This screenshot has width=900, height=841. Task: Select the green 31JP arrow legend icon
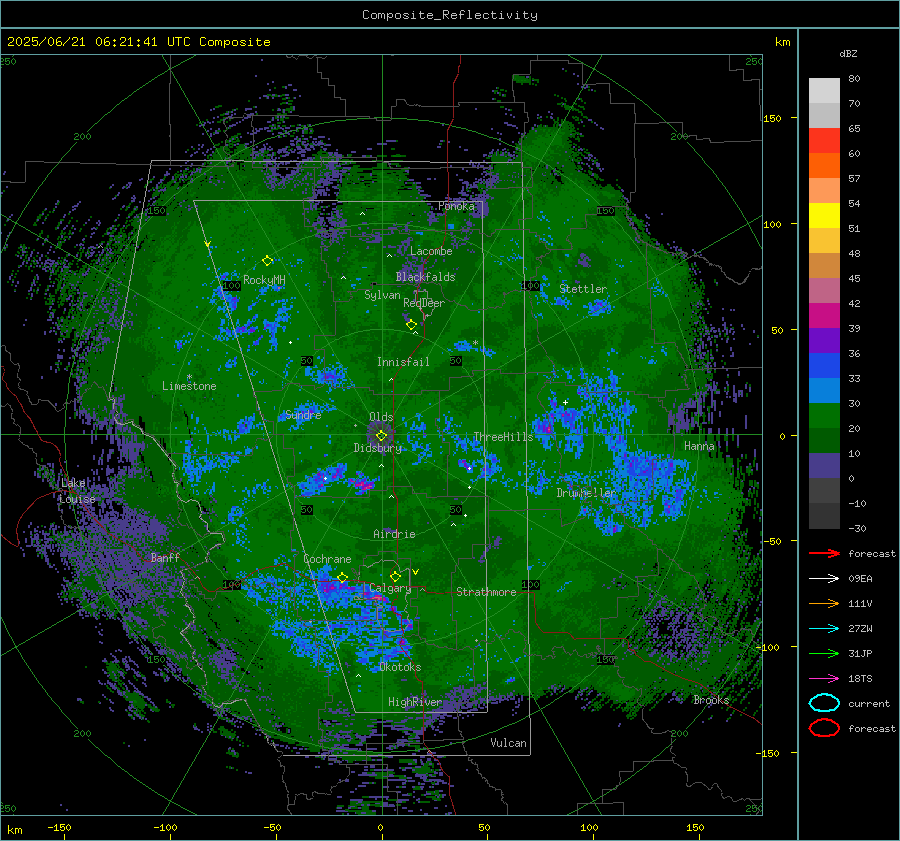[x=824, y=653]
